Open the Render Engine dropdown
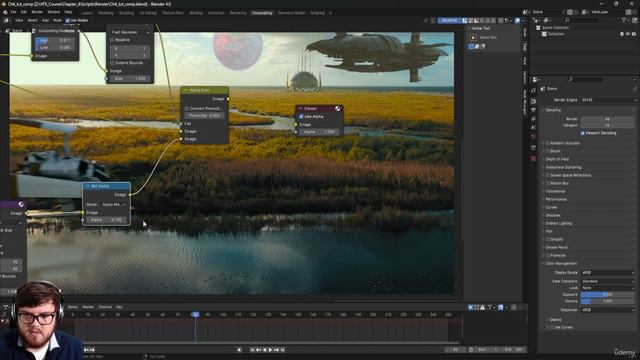The image size is (640, 360). (608, 100)
